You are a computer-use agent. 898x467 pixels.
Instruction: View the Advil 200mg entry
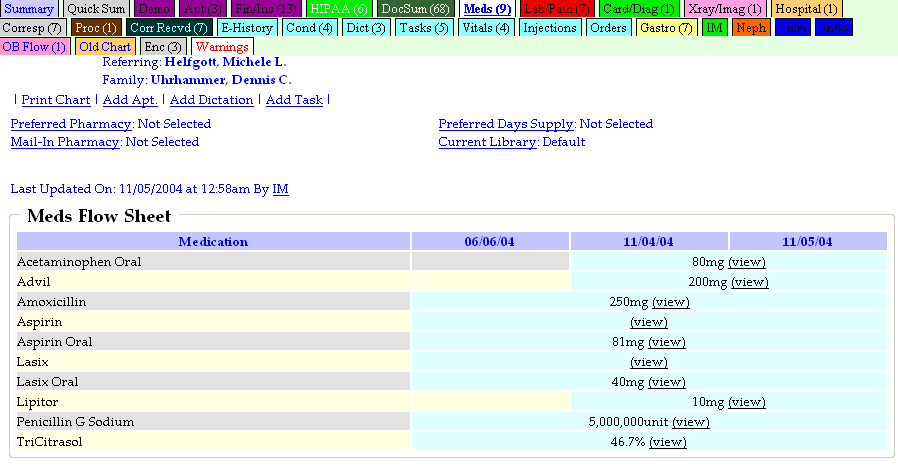(x=750, y=282)
